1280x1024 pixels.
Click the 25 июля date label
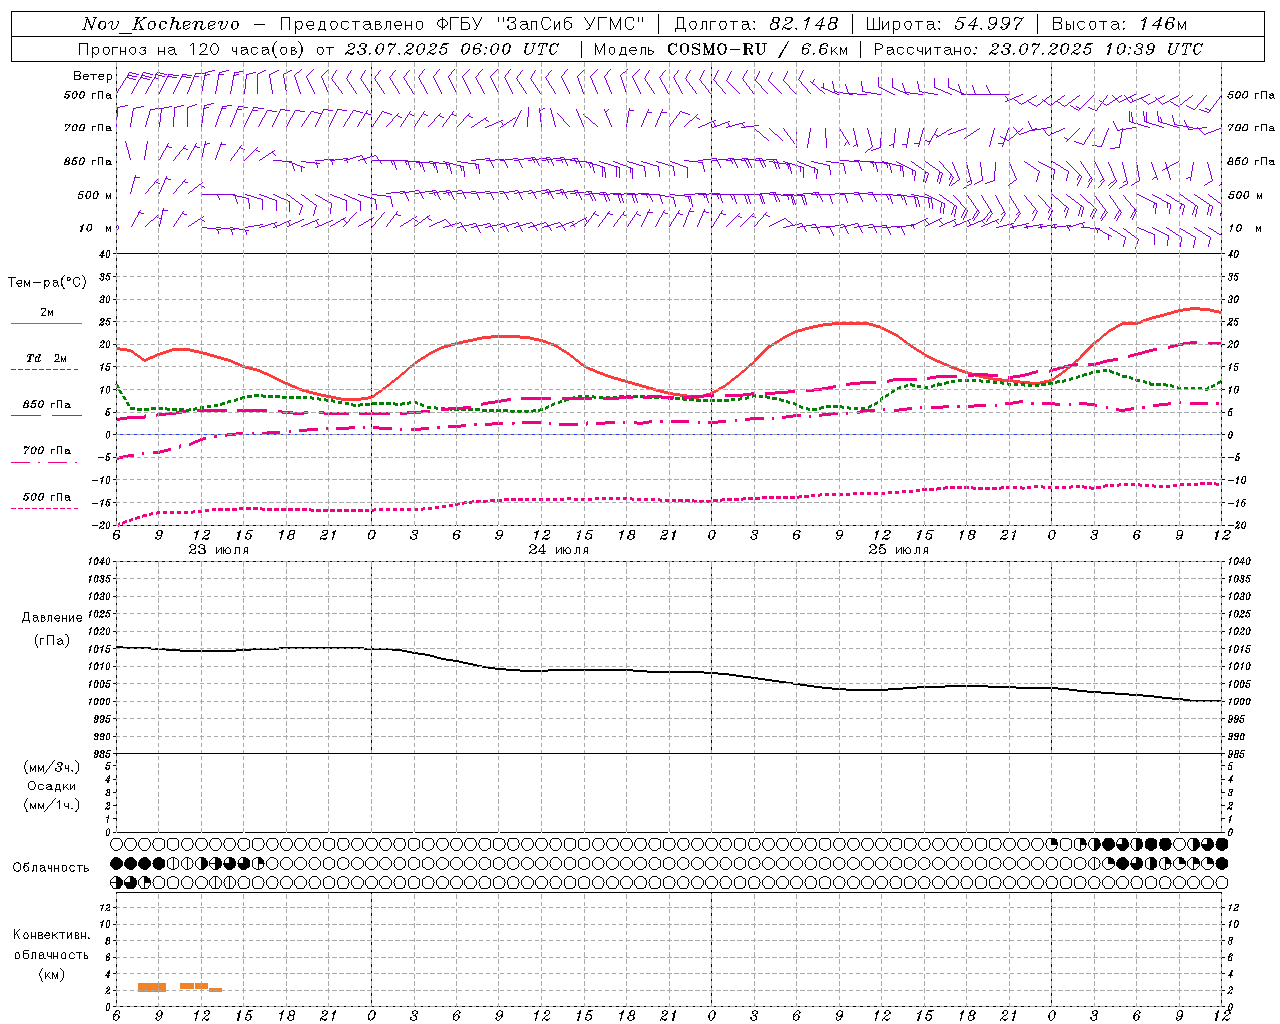pyautogui.click(x=898, y=550)
